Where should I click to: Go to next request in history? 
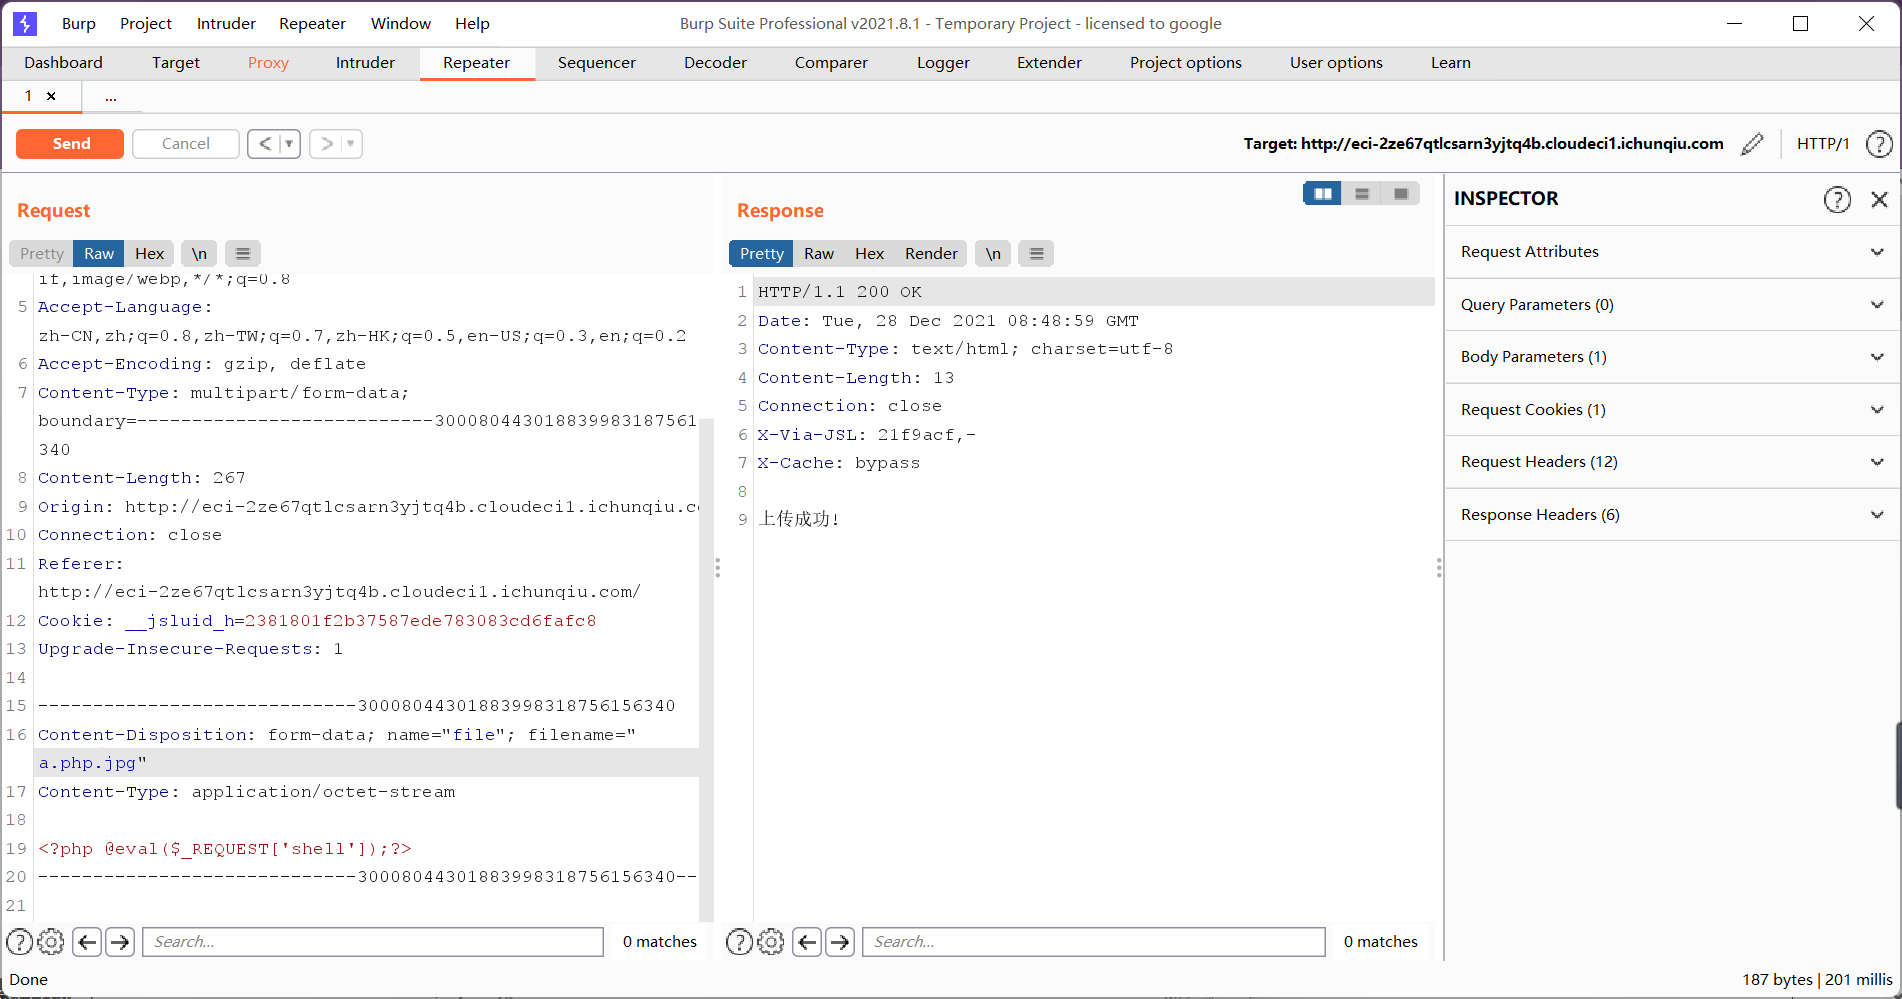pos(326,144)
